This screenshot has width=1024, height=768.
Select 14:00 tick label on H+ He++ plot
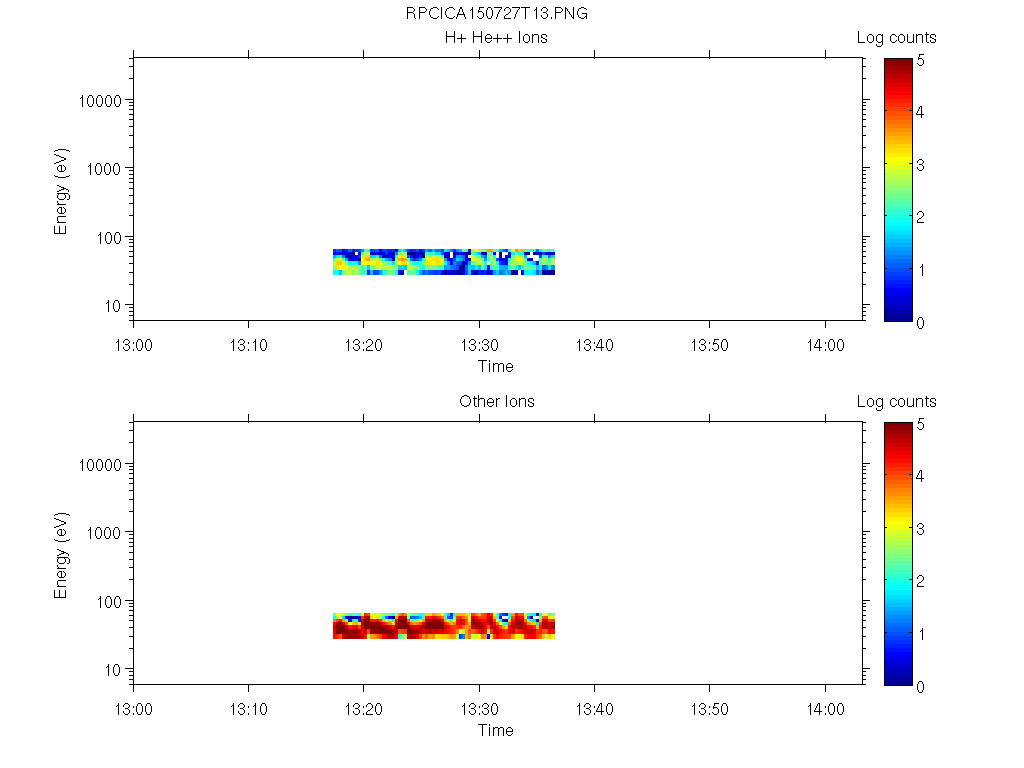point(825,345)
